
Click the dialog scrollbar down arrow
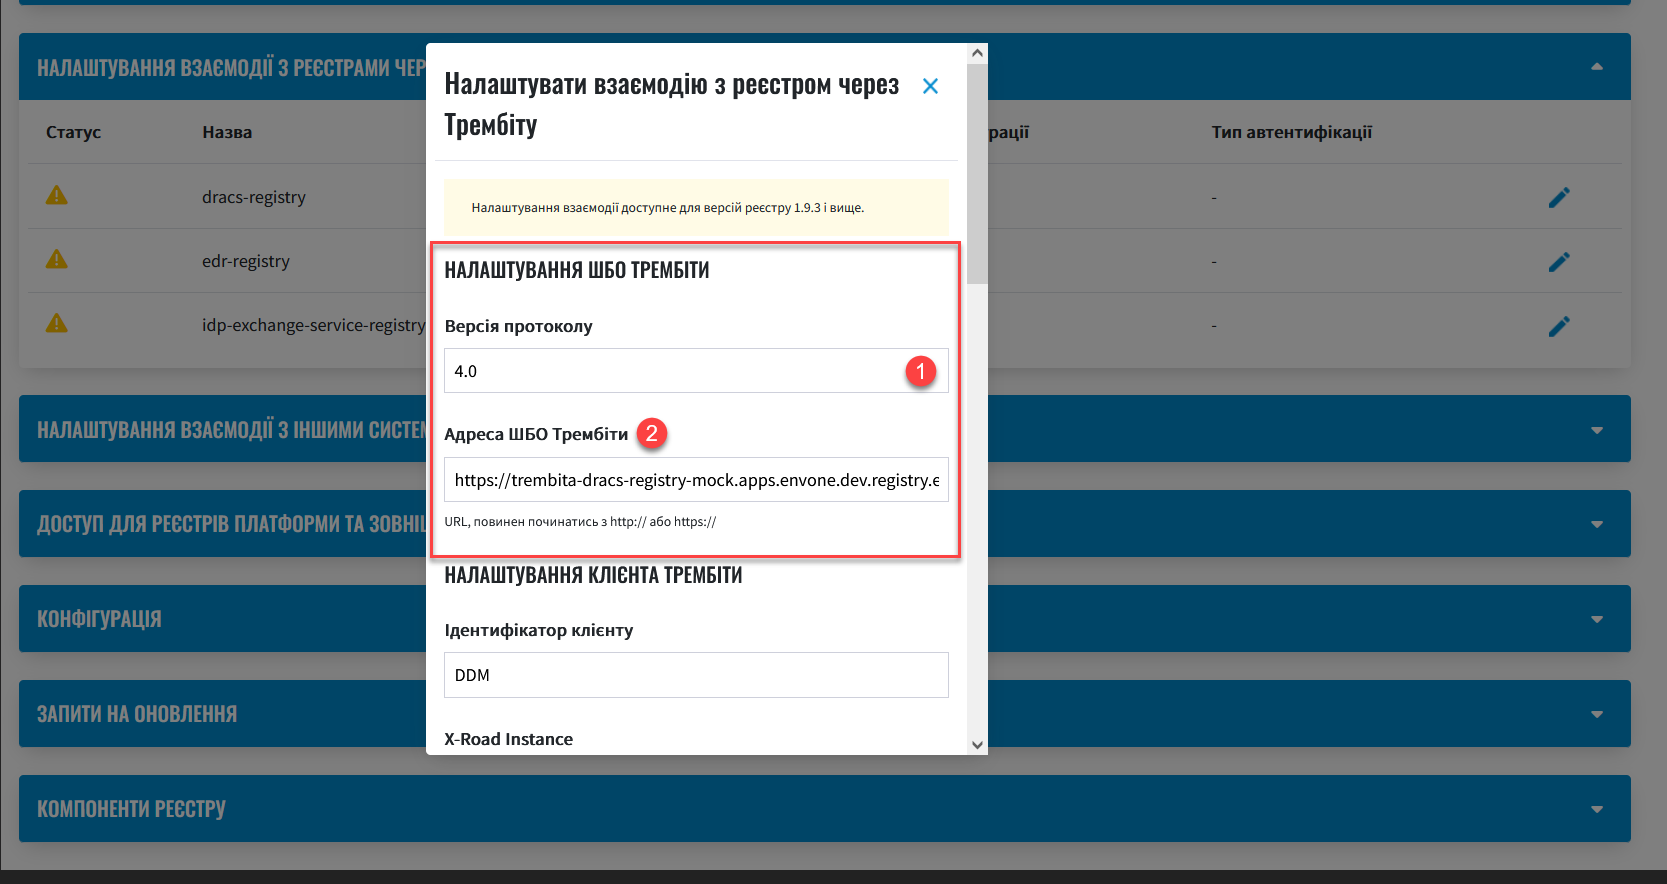coord(977,745)
